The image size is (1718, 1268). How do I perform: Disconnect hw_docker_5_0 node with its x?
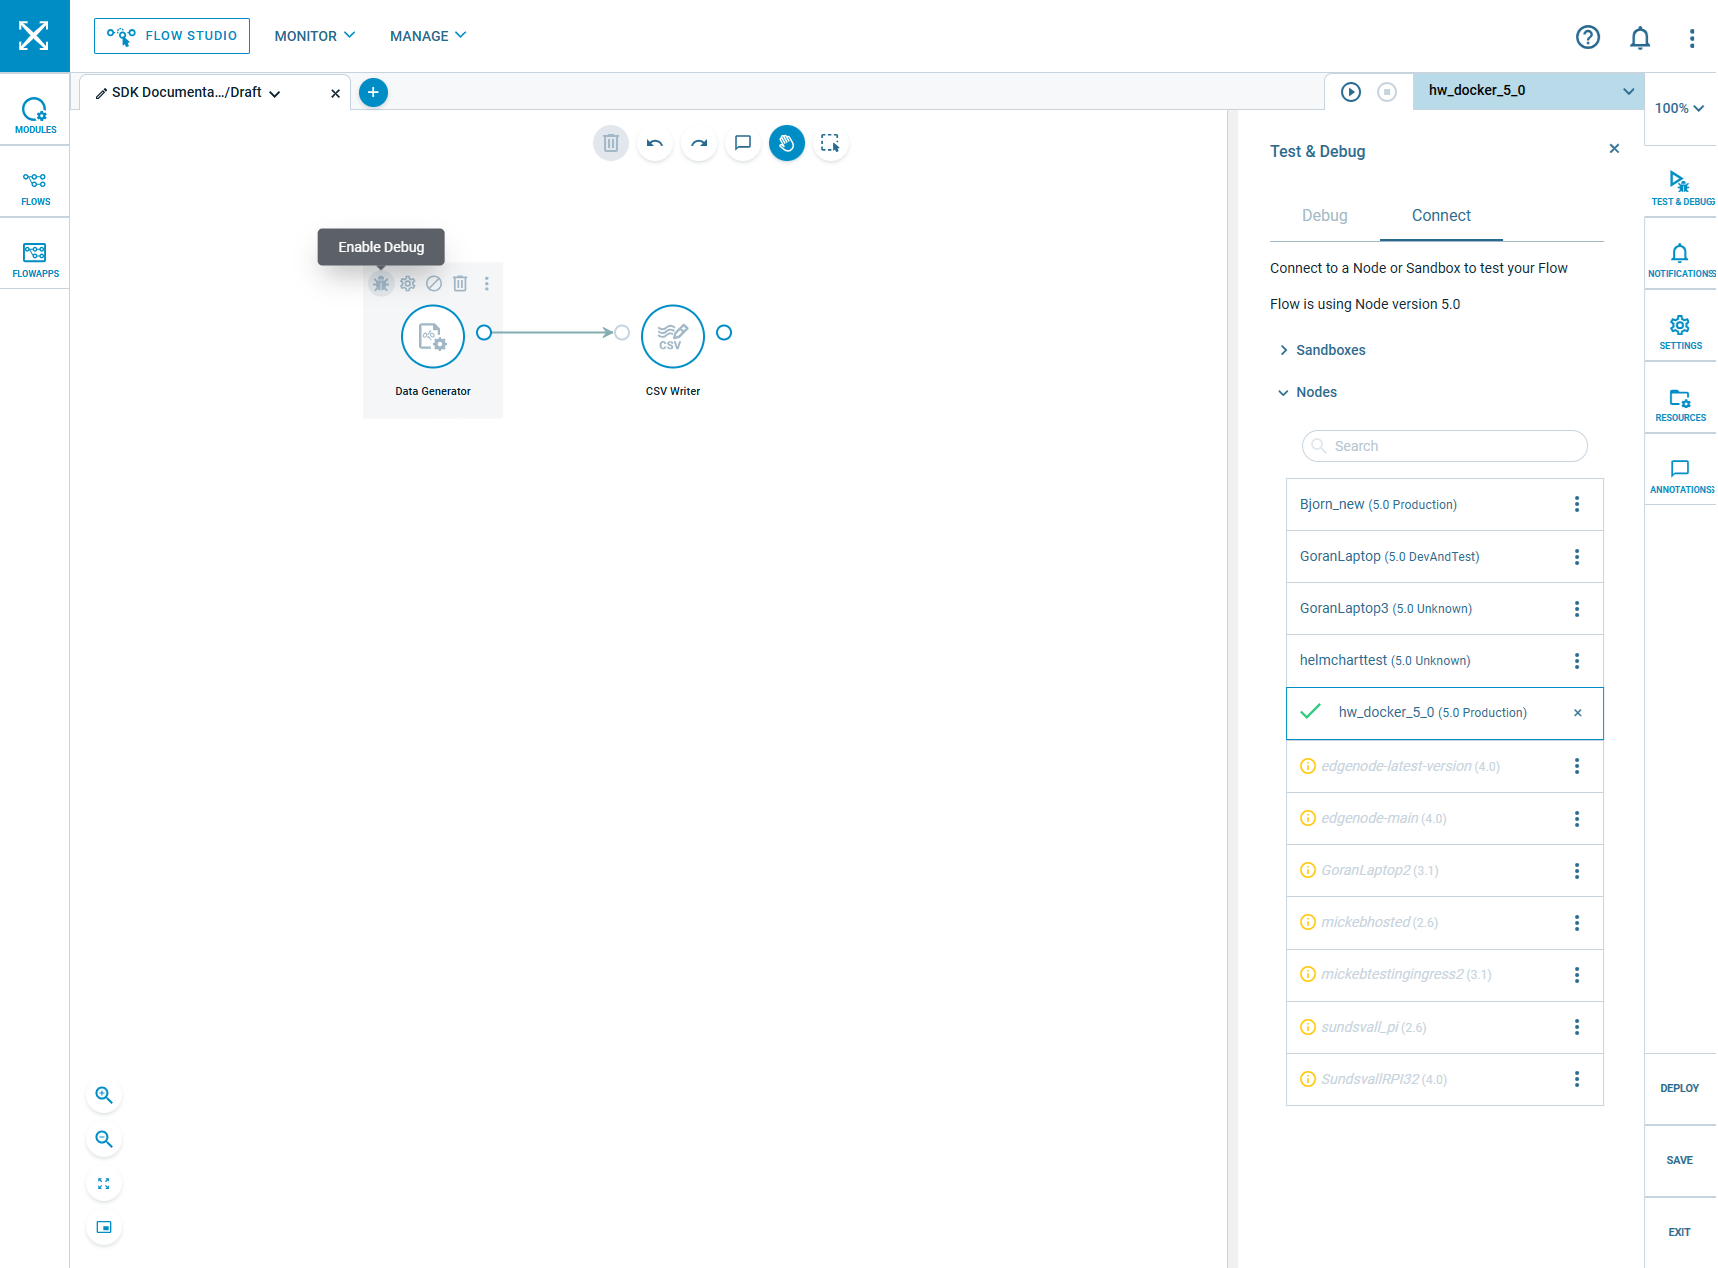(x=1577, y=713)
